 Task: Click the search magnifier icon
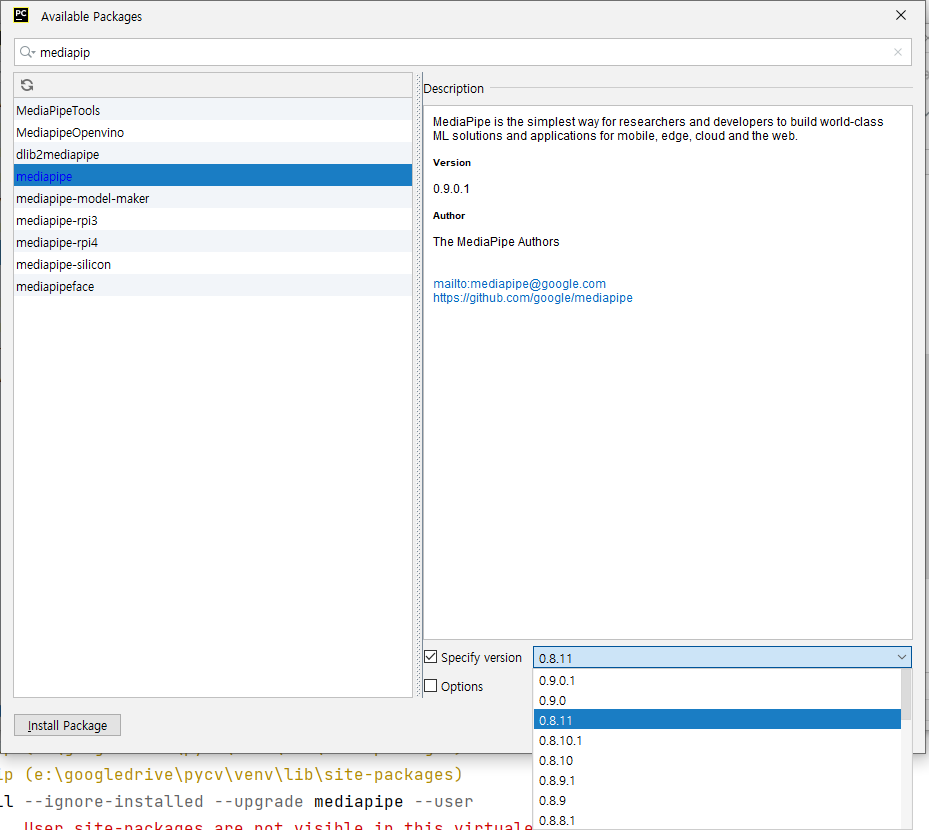[x=27, y=52]
